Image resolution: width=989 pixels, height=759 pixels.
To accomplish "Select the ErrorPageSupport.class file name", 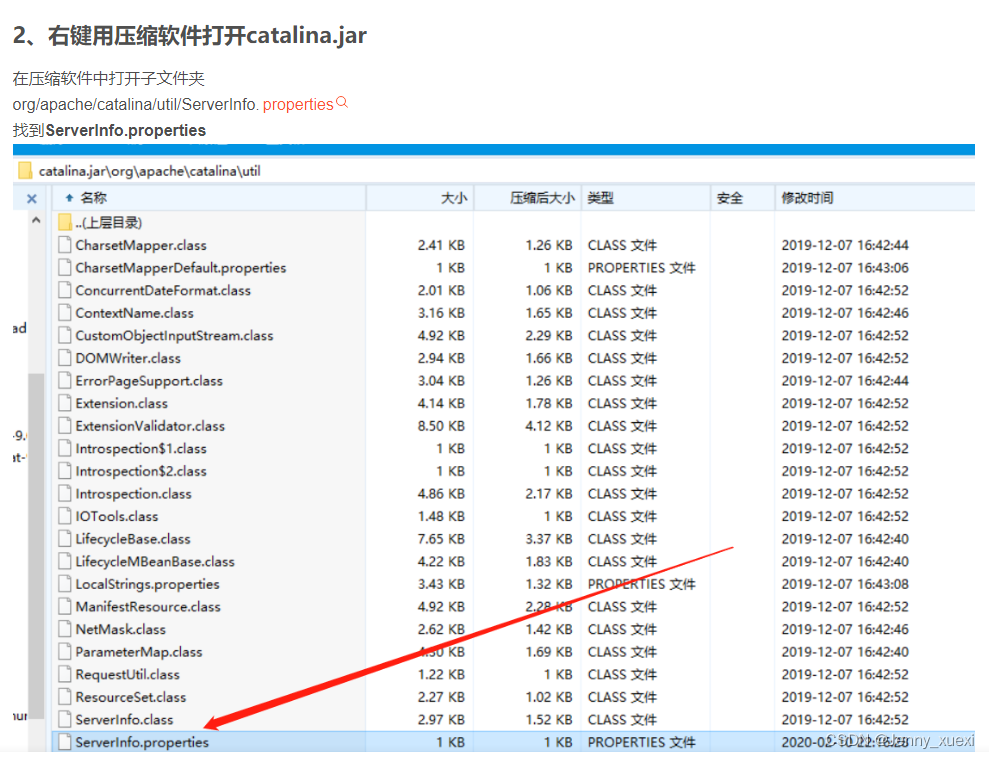I will [x=149, y=381].
